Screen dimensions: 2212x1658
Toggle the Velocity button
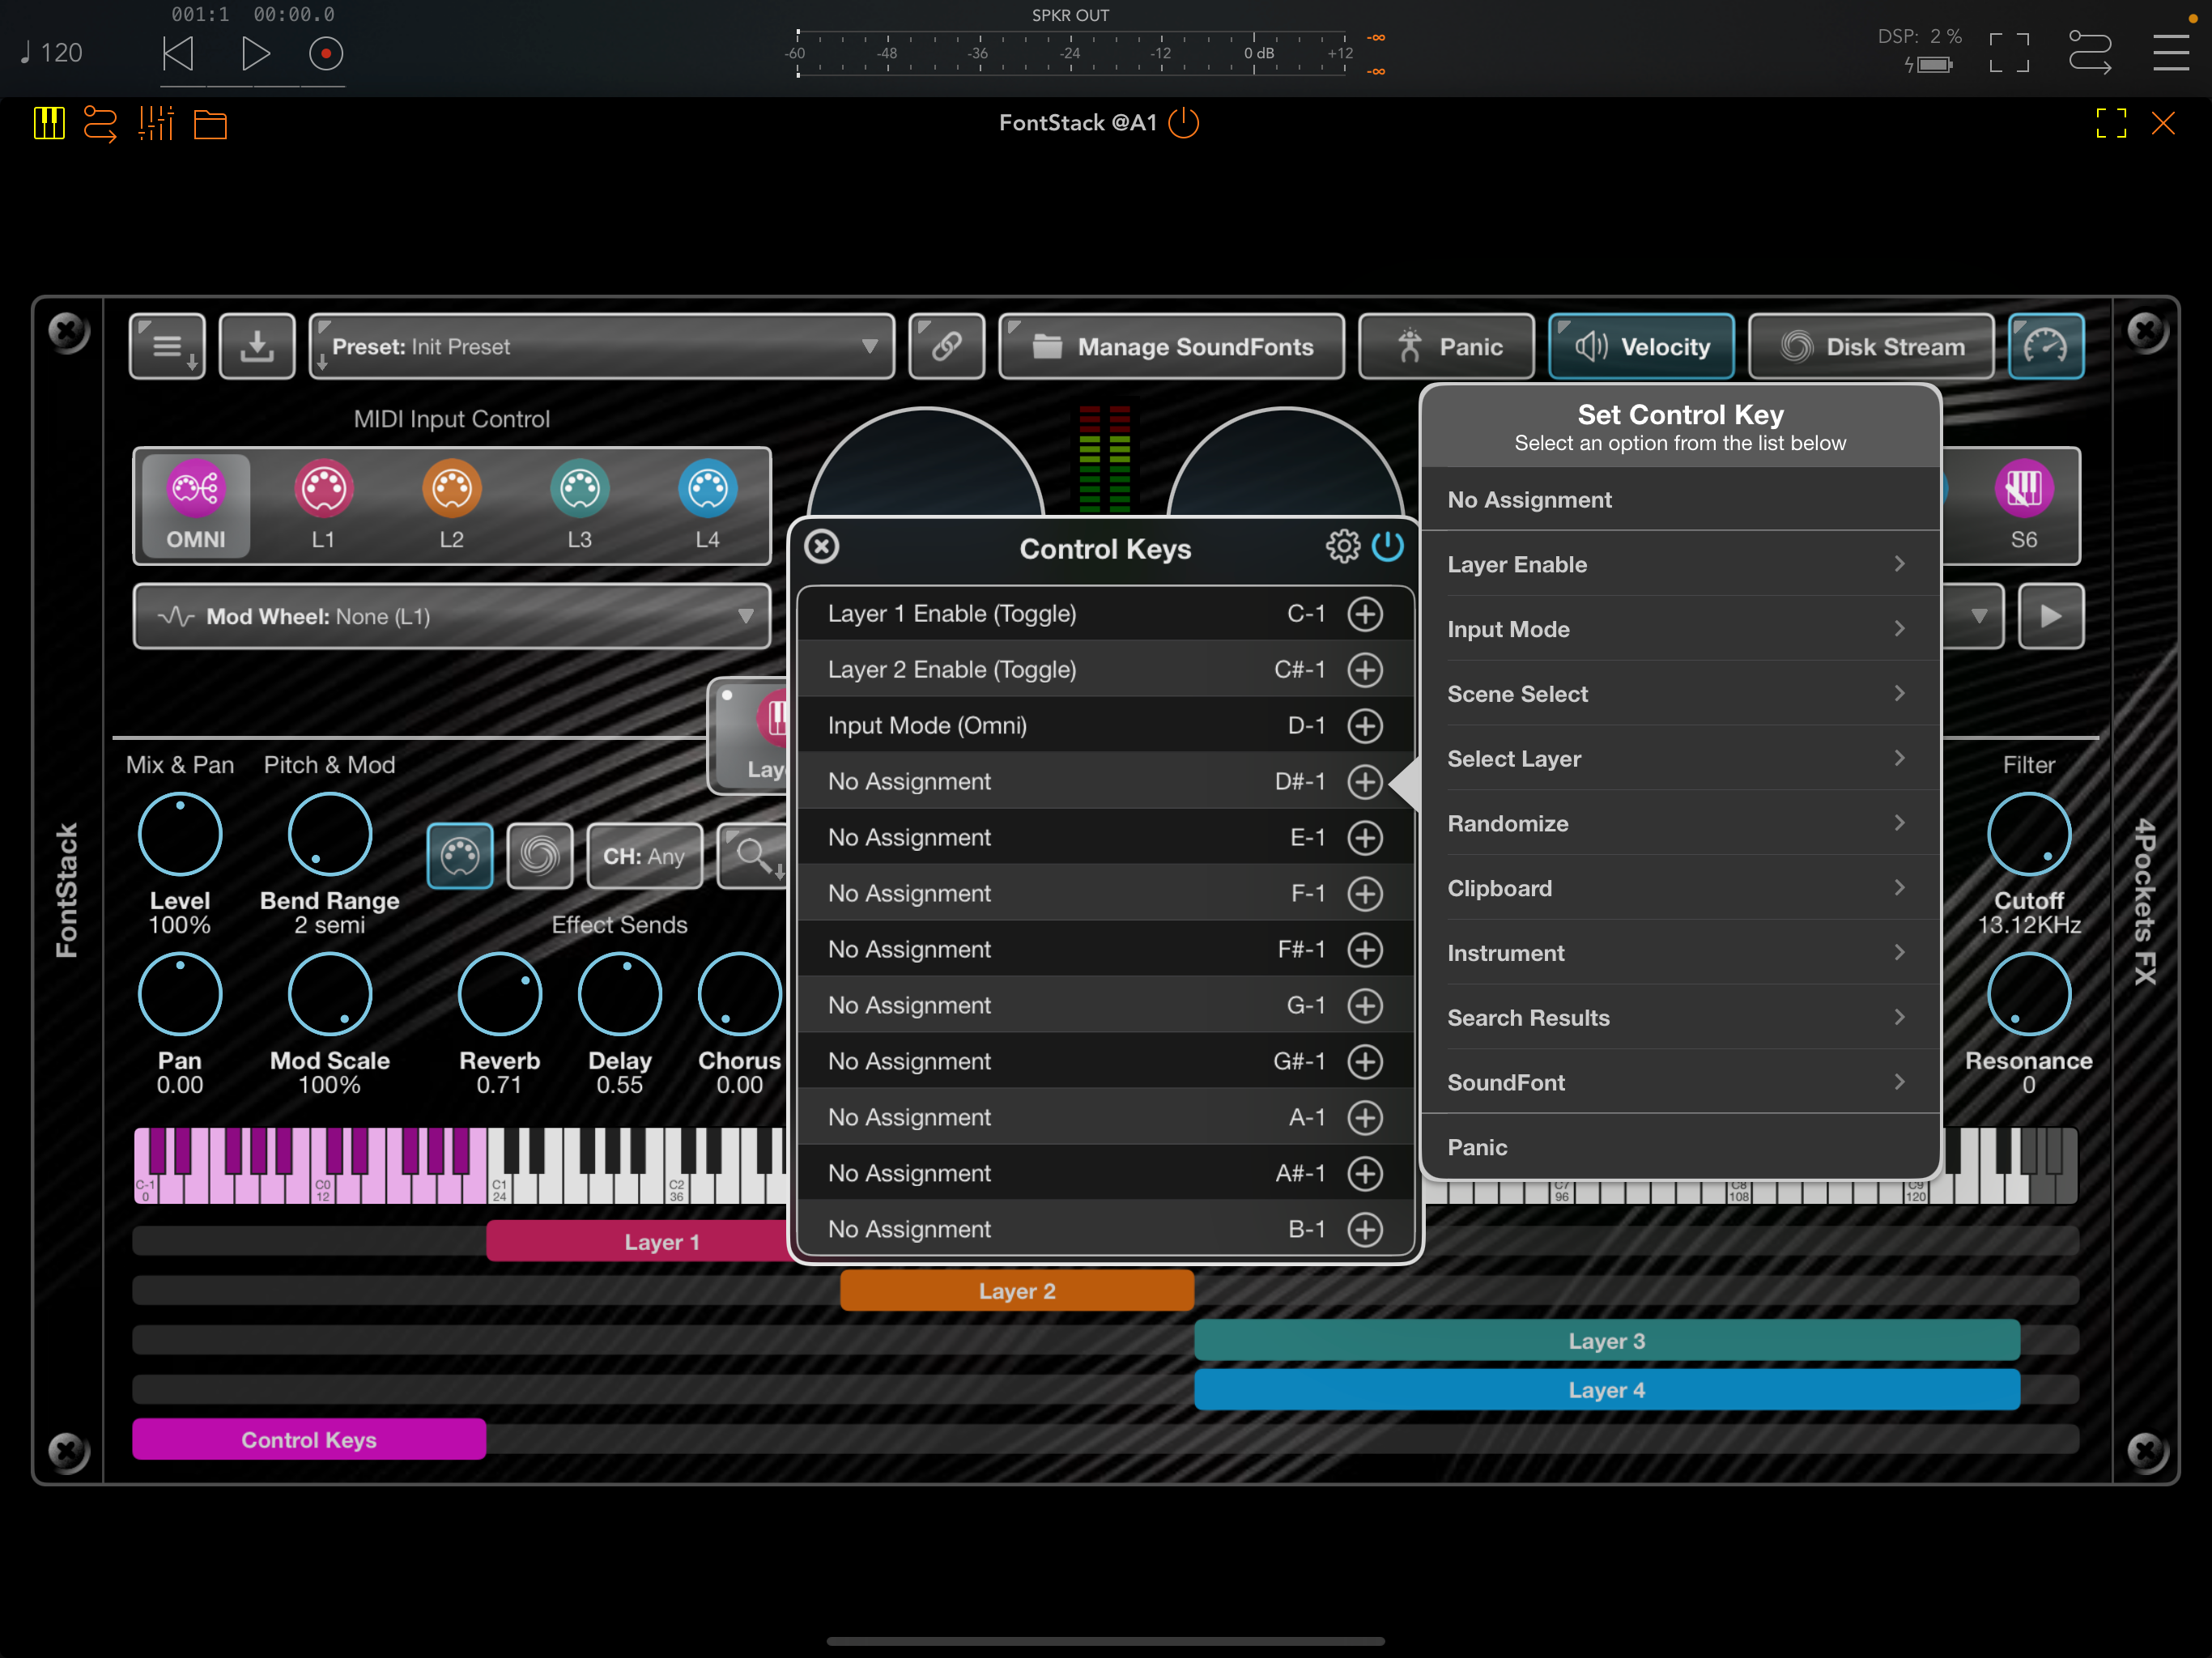[1641, 347]
